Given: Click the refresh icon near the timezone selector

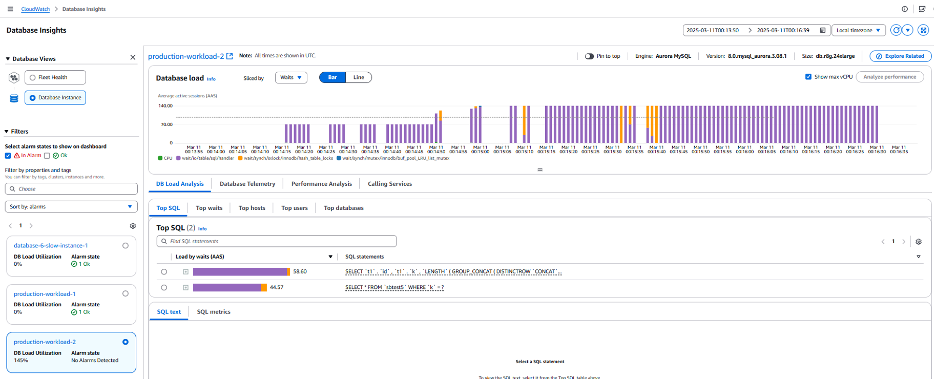Looking at the screenshot, I should pyautogui.click(x=895, y=30).
